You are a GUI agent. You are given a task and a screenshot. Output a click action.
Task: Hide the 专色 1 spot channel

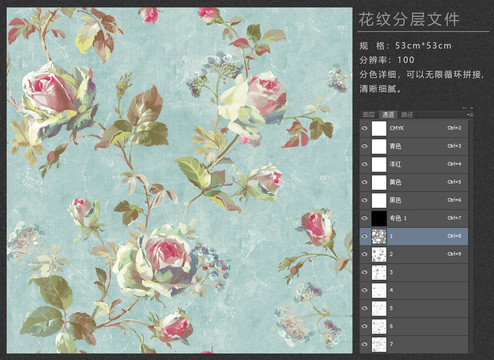365,218
